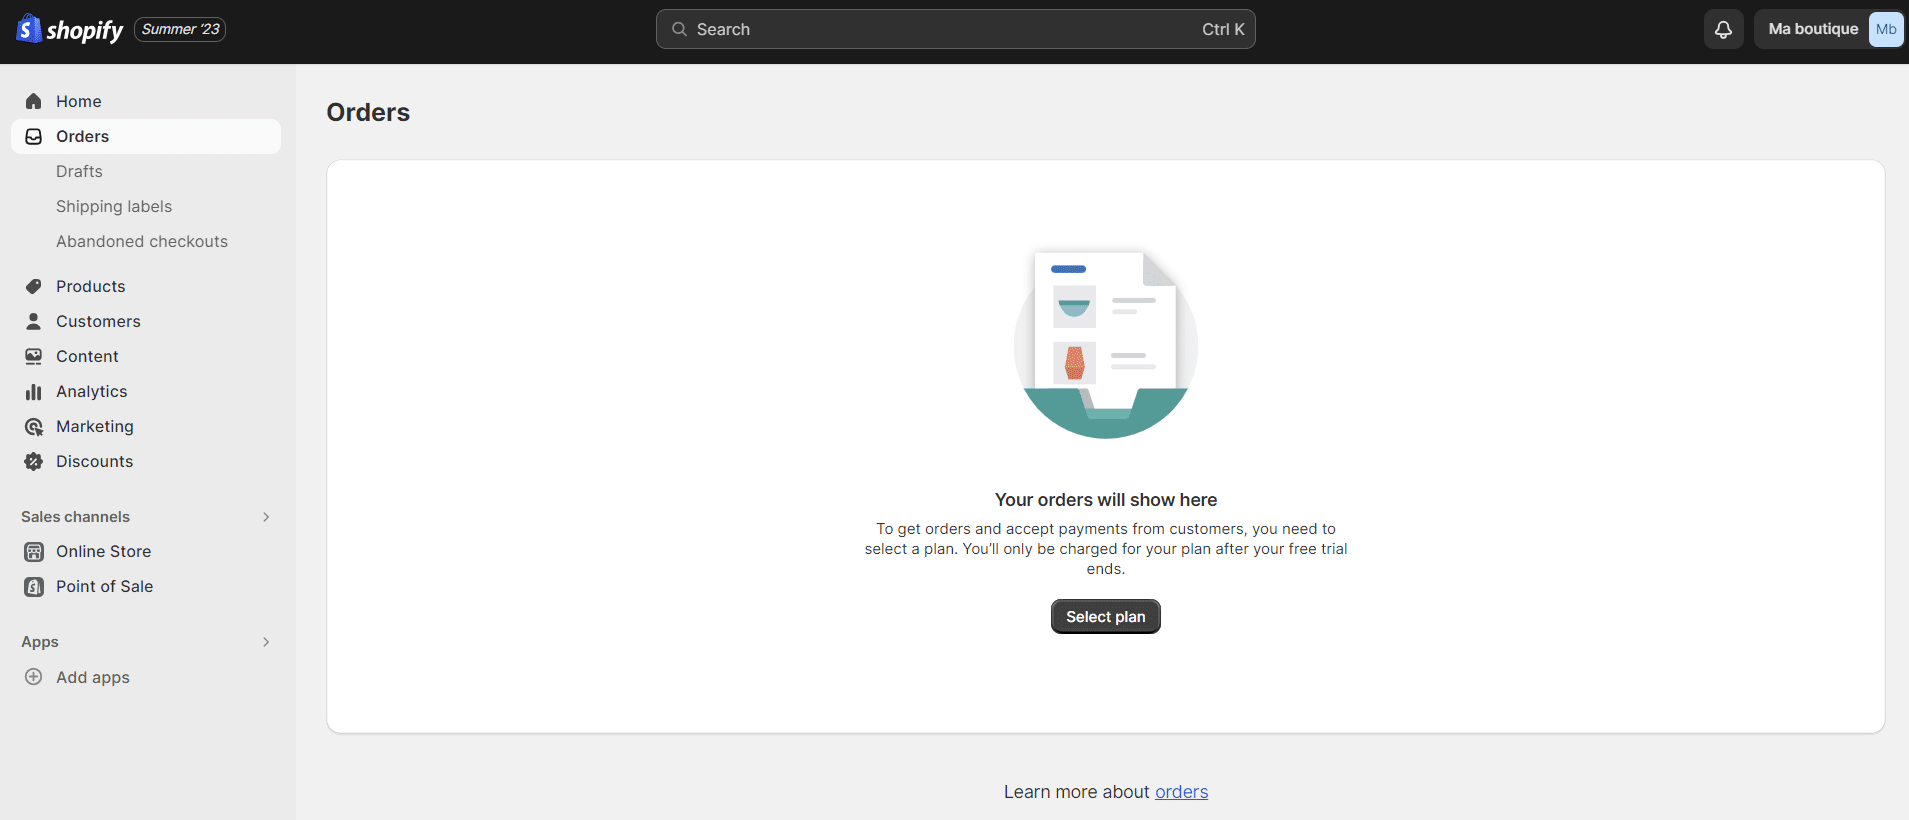This screenshot has width=1909, height=820.
Task: Open Shipping labels page
Action: click(114, 206)
